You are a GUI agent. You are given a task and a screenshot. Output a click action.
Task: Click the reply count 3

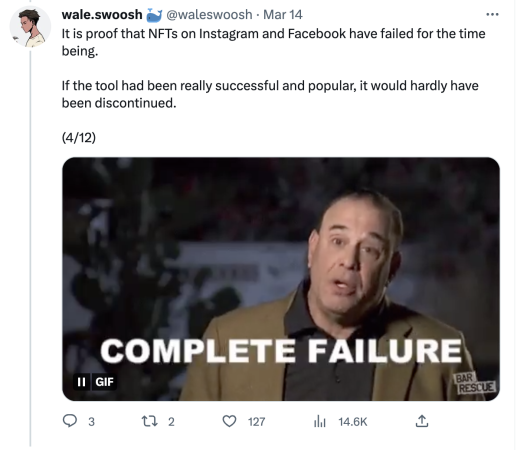tap(91, 422)
